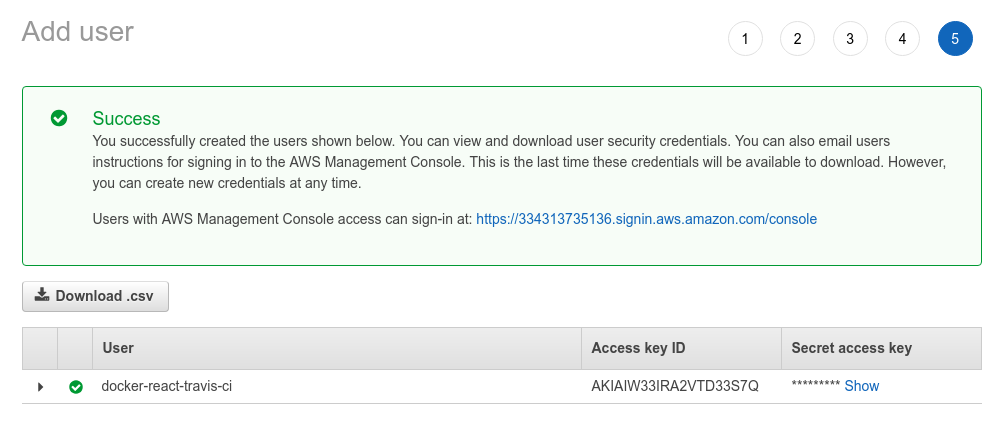Select the active step 5 circle
The height and width of the screenshot is (437, 1002).
tap(955, 39)
